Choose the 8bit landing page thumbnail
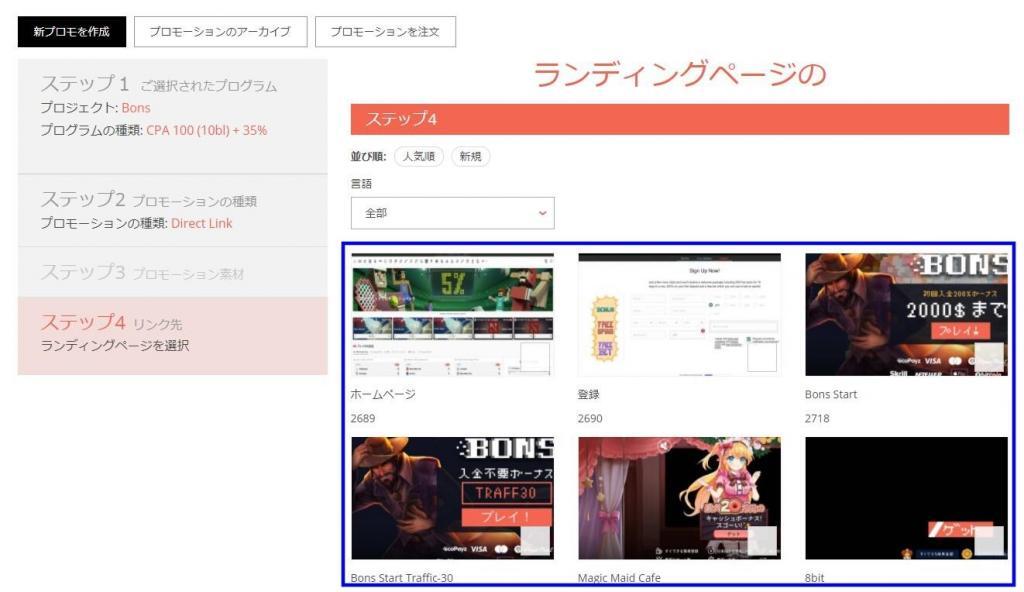The width and height of the screenshot is (1024, 592). tap(906, 498)
